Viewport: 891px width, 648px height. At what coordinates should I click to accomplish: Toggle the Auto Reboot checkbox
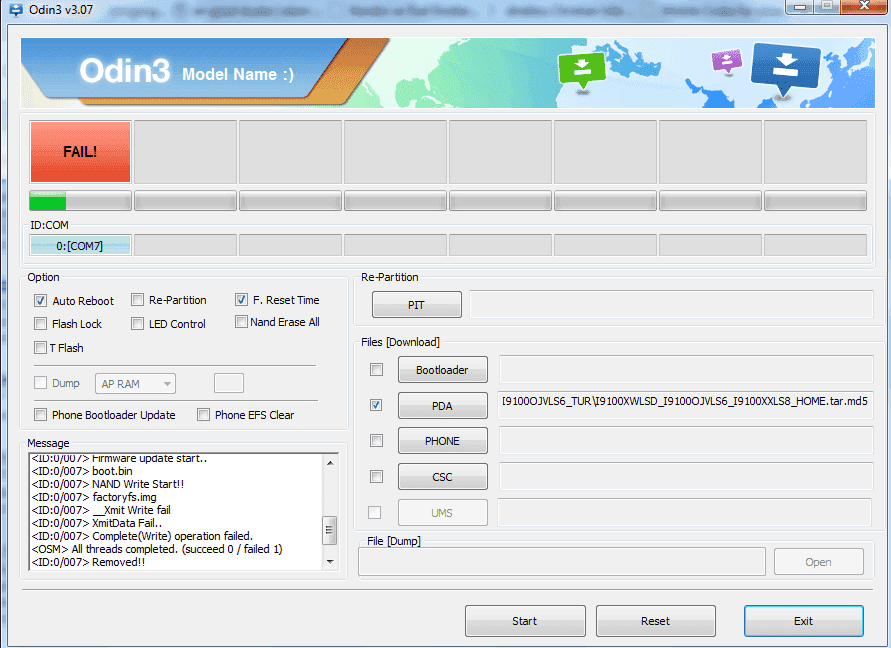pyautogui.click(x=41, y=300)
